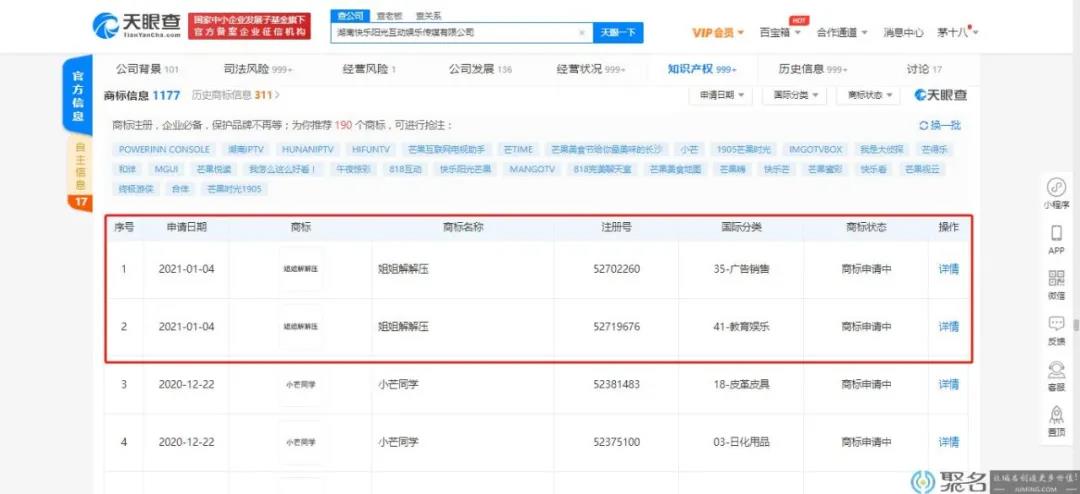
Task: Expand the 申请日期 filter dropdown
Action: (x=719, y=95)
